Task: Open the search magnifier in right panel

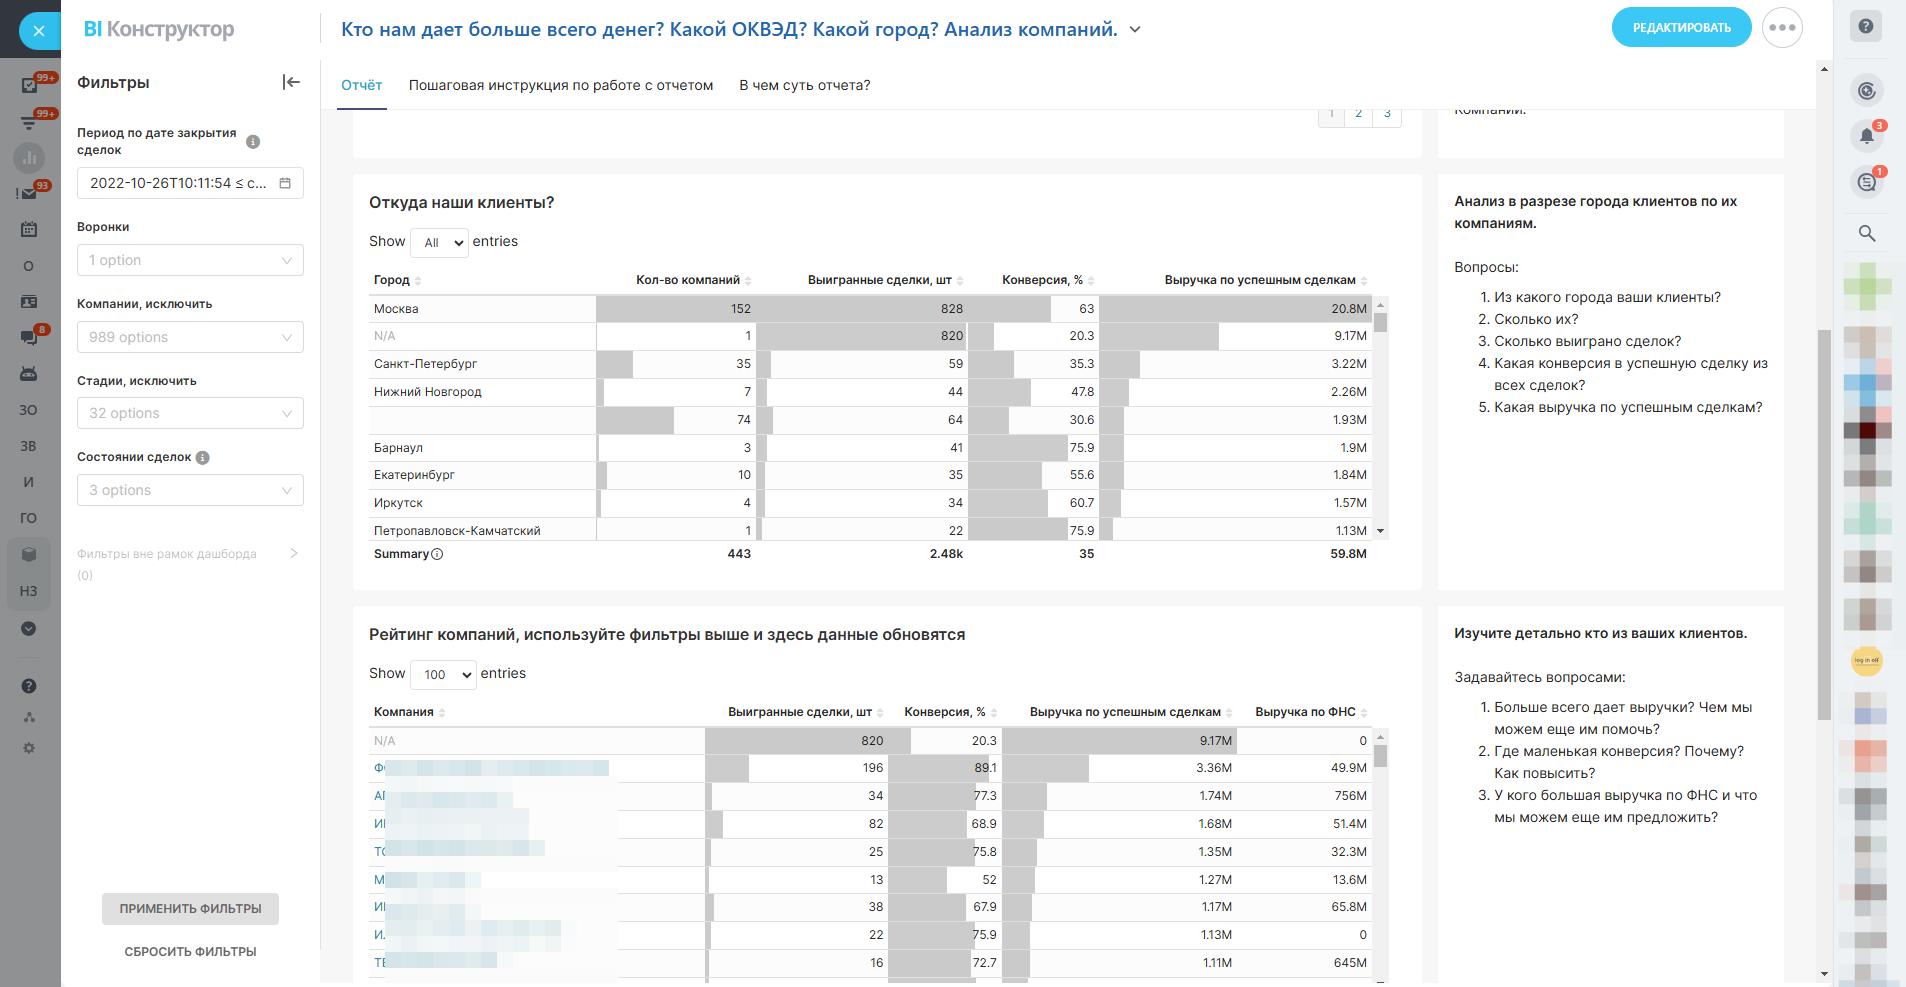Action: point(1866,234)
